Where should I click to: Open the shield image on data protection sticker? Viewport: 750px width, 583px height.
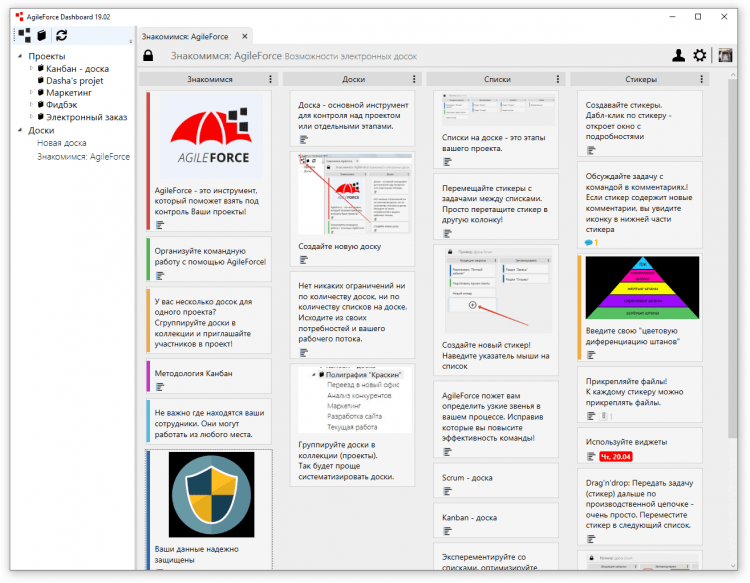point(211,495)
